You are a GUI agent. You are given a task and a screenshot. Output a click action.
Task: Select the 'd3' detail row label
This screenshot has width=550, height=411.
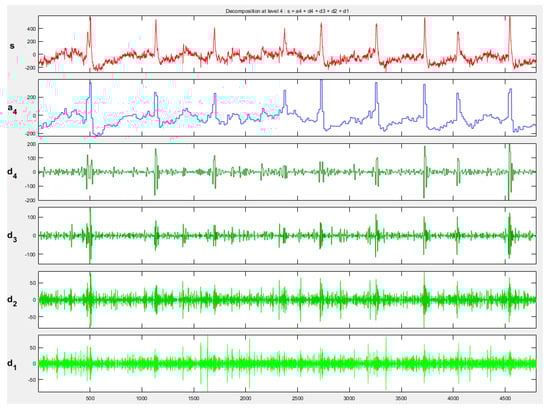(x=12, y=236)
